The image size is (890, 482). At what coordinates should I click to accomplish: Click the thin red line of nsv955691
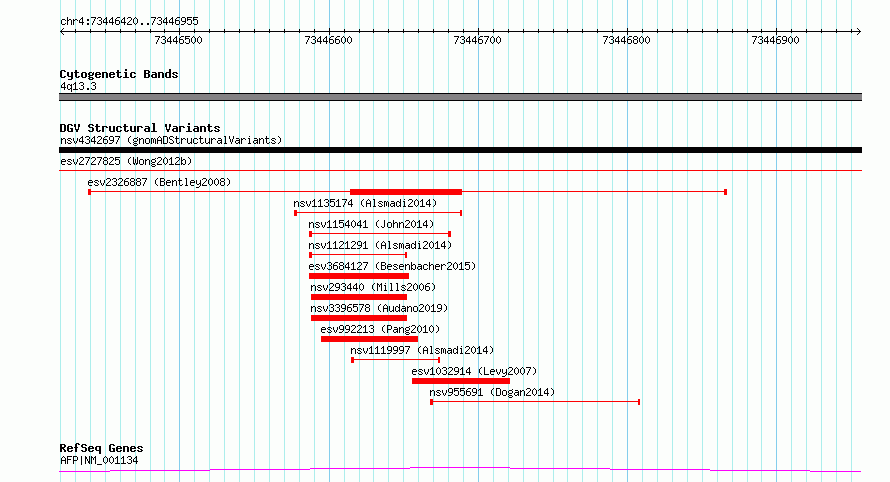click(535, 402)
